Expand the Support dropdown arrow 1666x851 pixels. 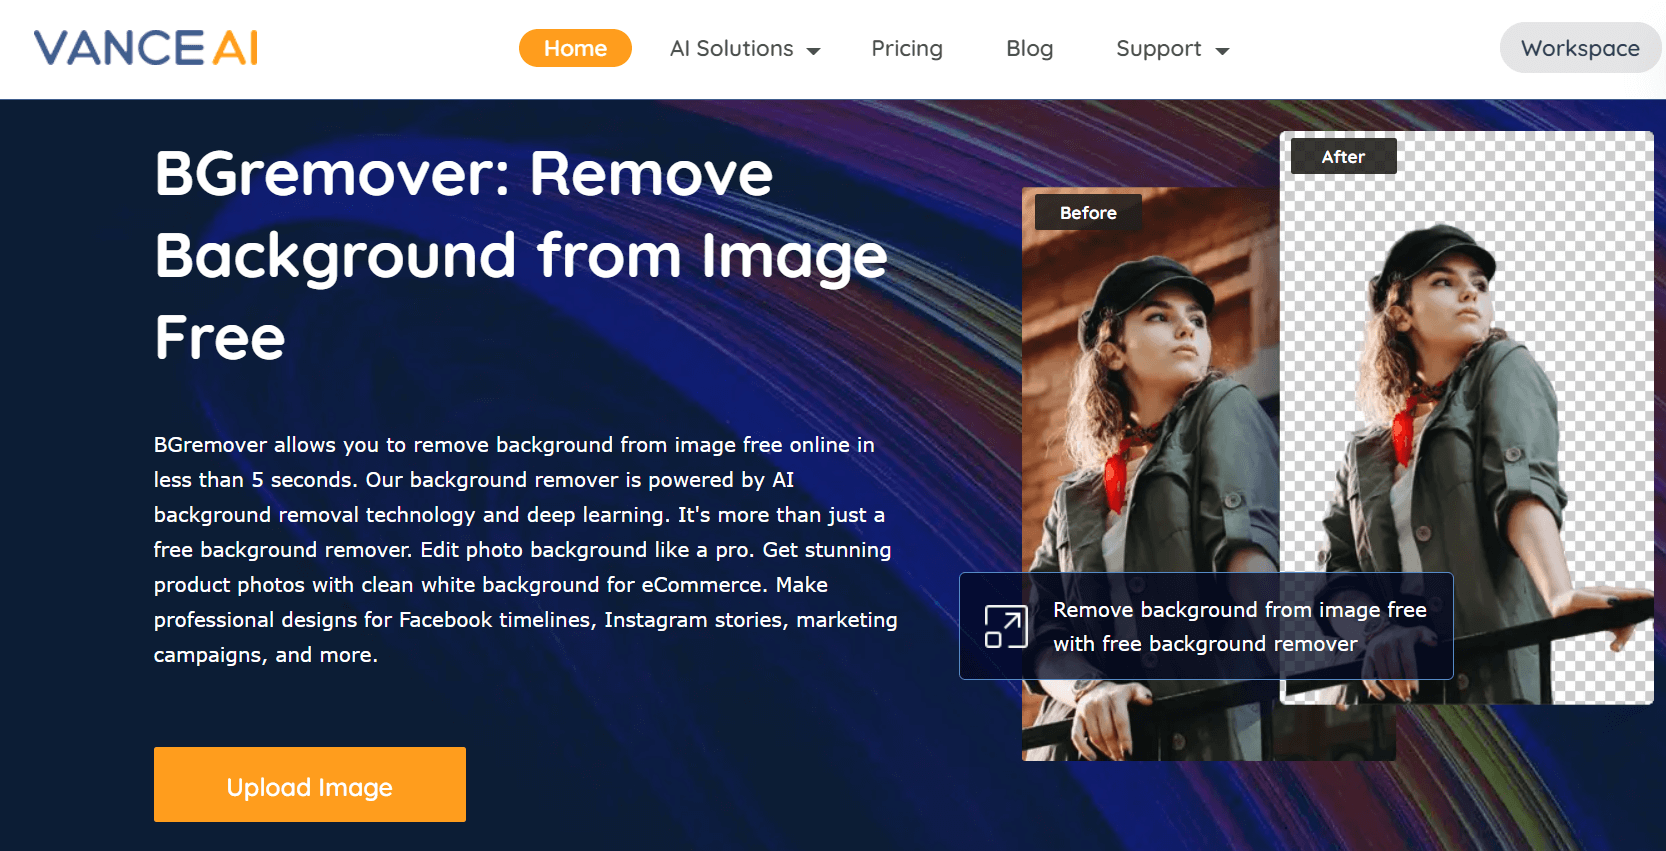coord(1222,51)
